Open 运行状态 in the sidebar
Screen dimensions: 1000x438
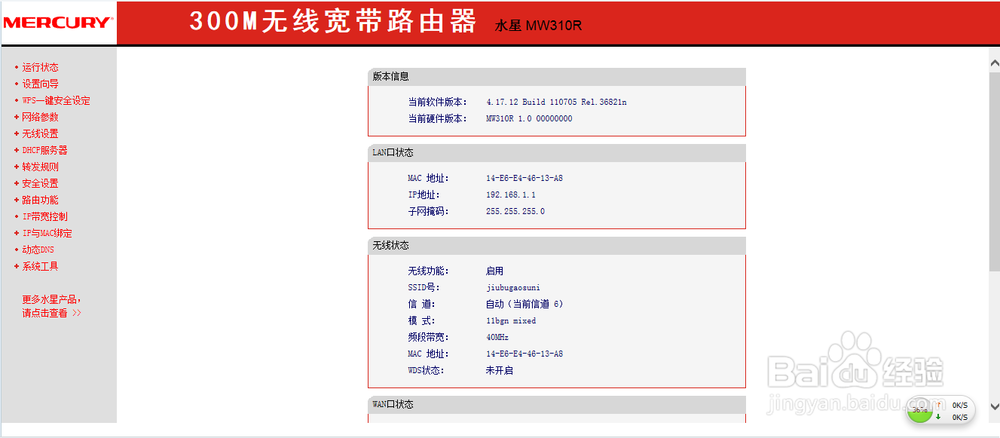pyautogui.click(x=40, y=67)
